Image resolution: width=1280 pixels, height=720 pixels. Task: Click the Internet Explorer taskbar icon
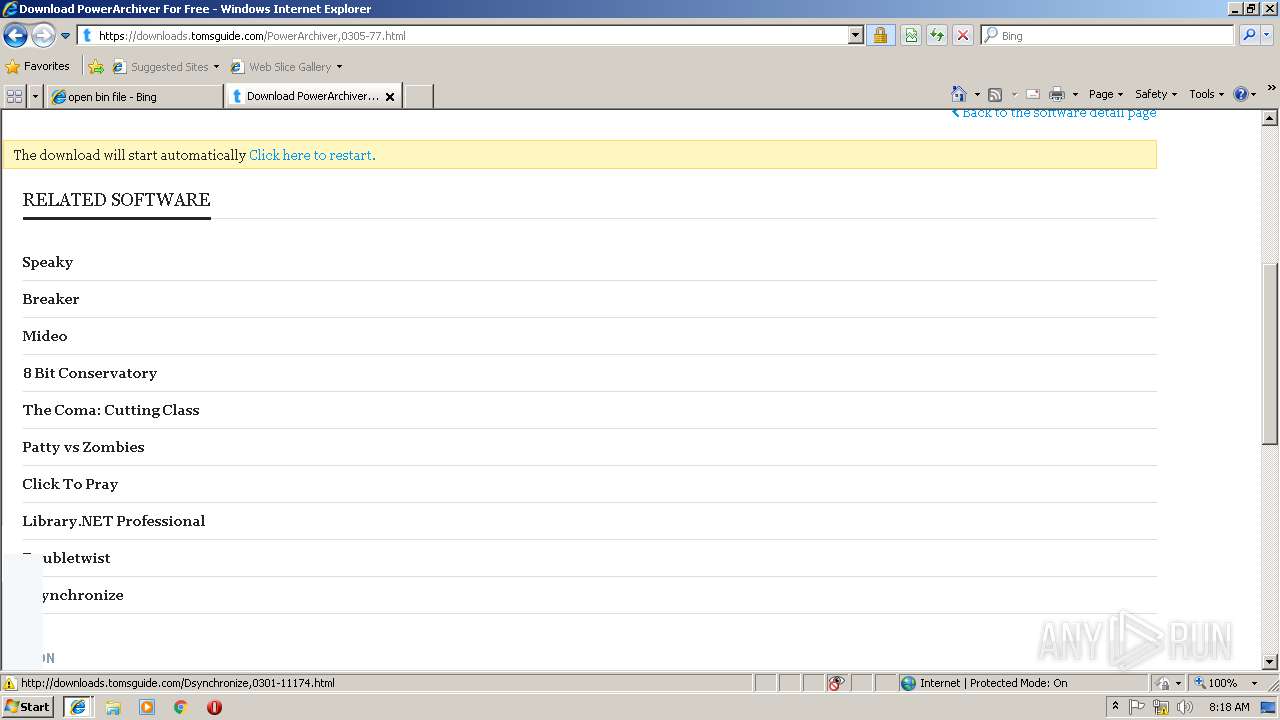tap(78, 707)
